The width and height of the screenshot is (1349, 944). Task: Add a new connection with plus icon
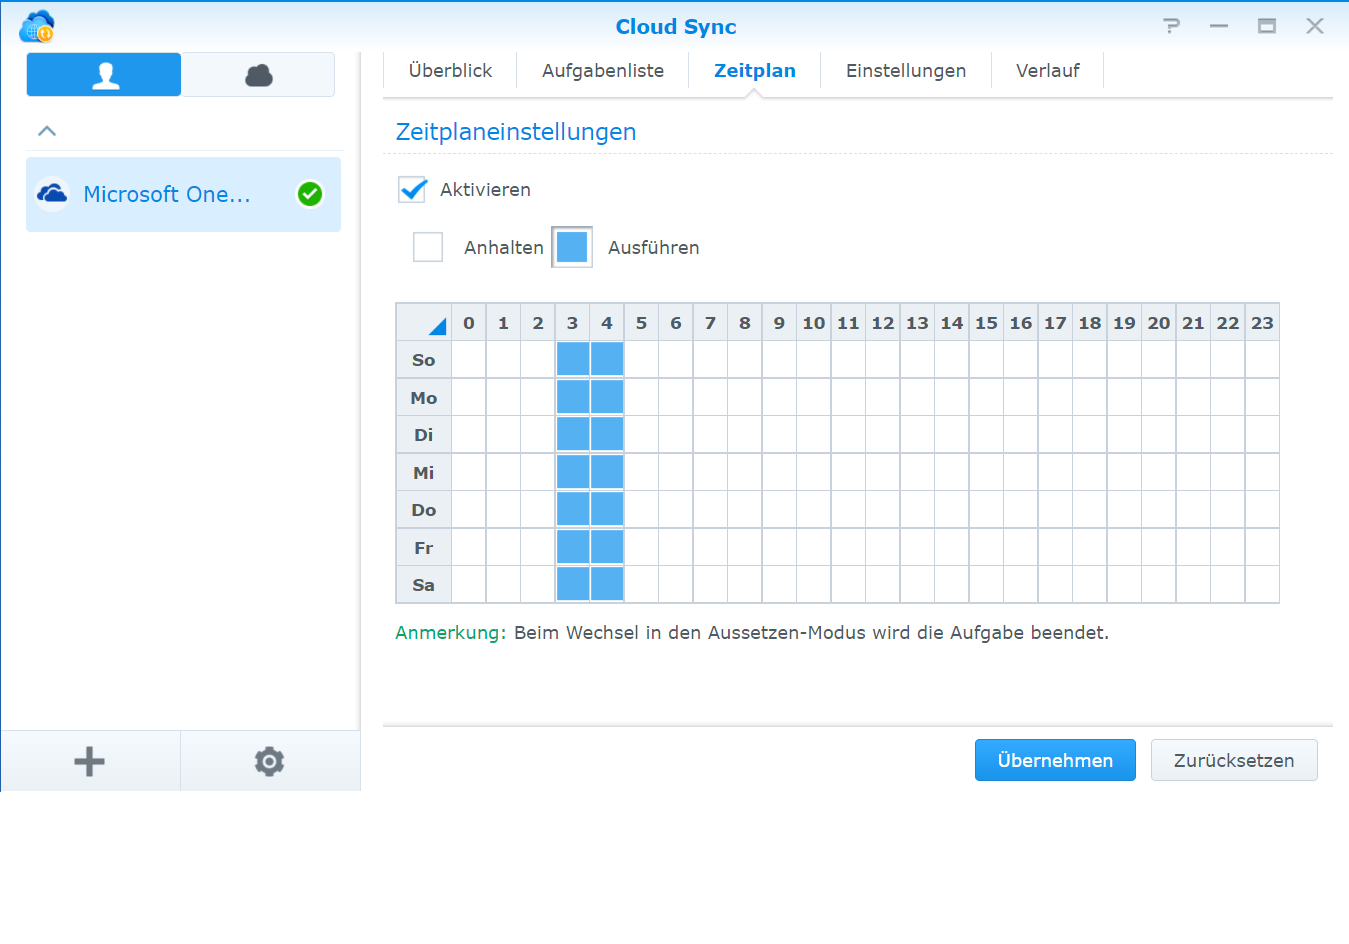(x=90, y=761)
